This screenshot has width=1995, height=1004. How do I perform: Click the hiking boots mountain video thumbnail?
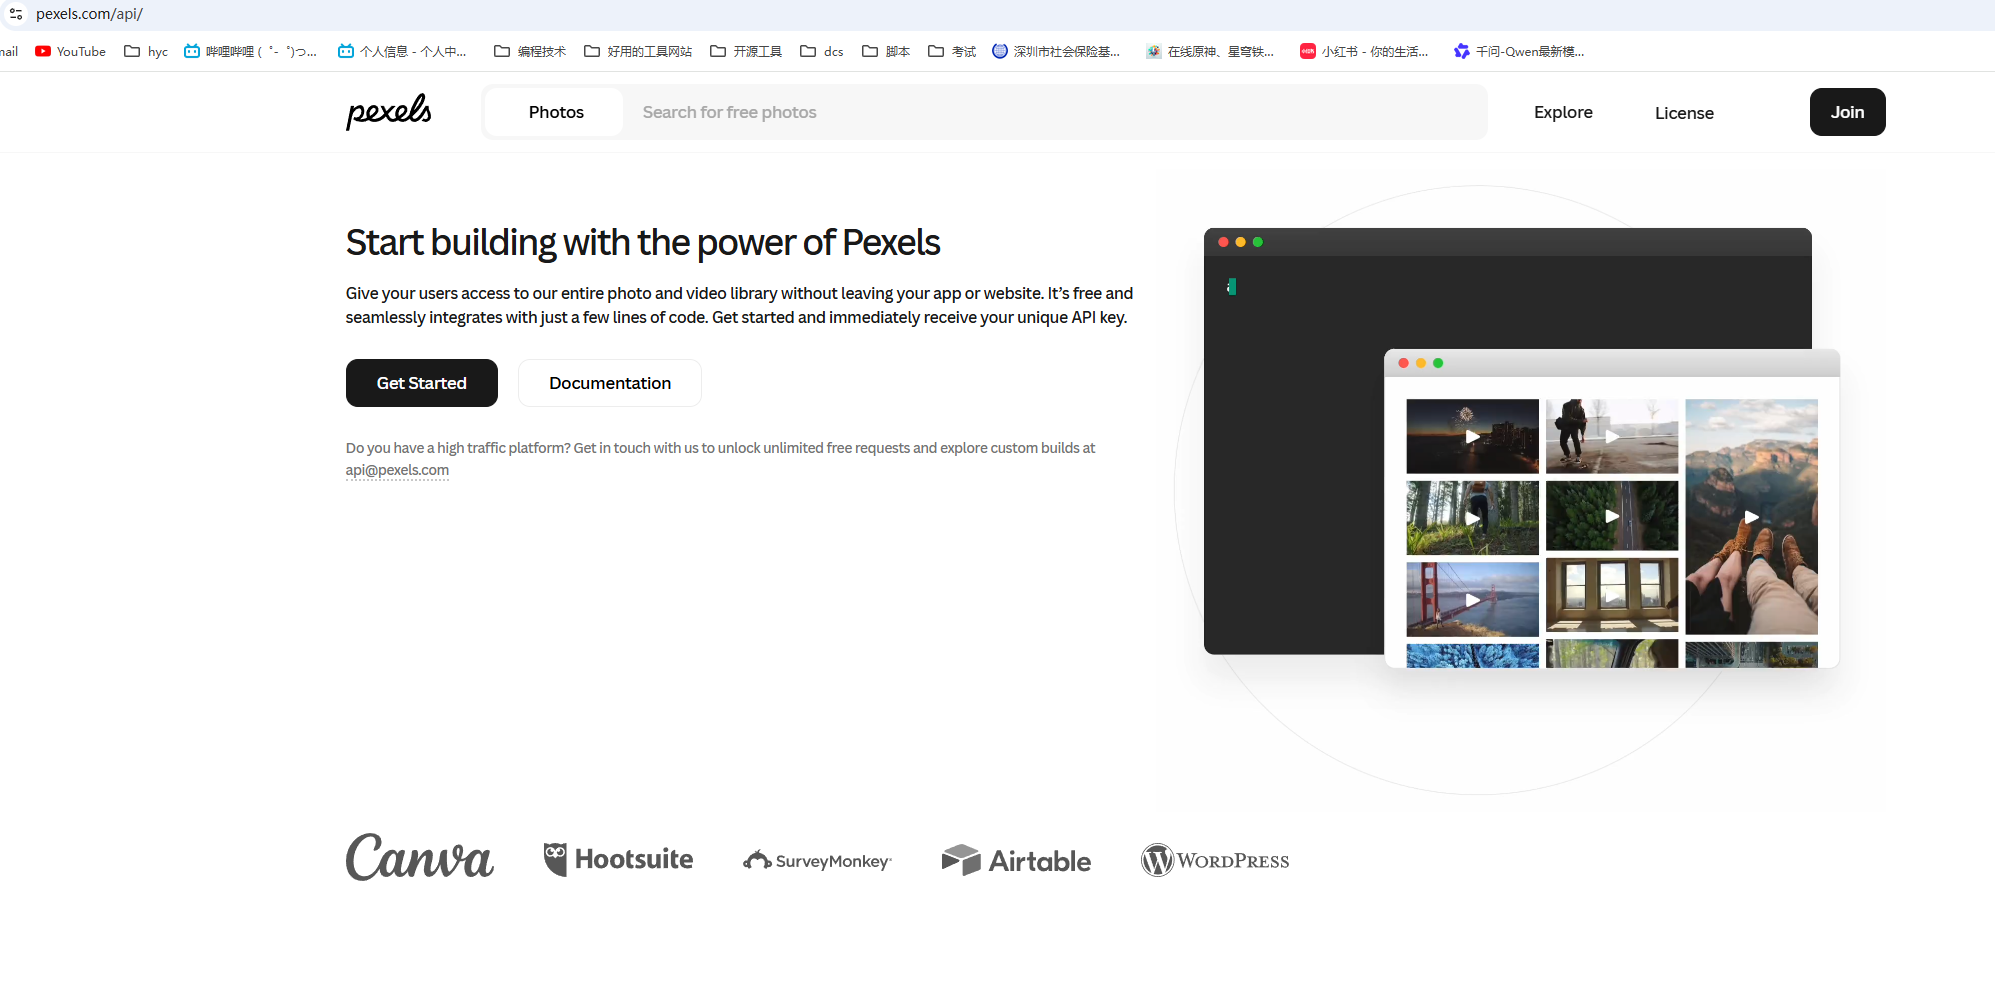pyautogui.click(x=1751, y=517)
